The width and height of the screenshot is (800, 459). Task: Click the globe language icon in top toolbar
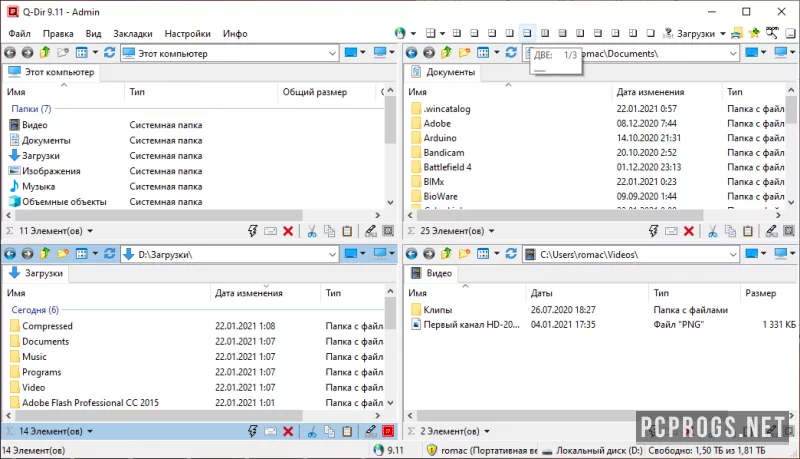coord(400,34)
